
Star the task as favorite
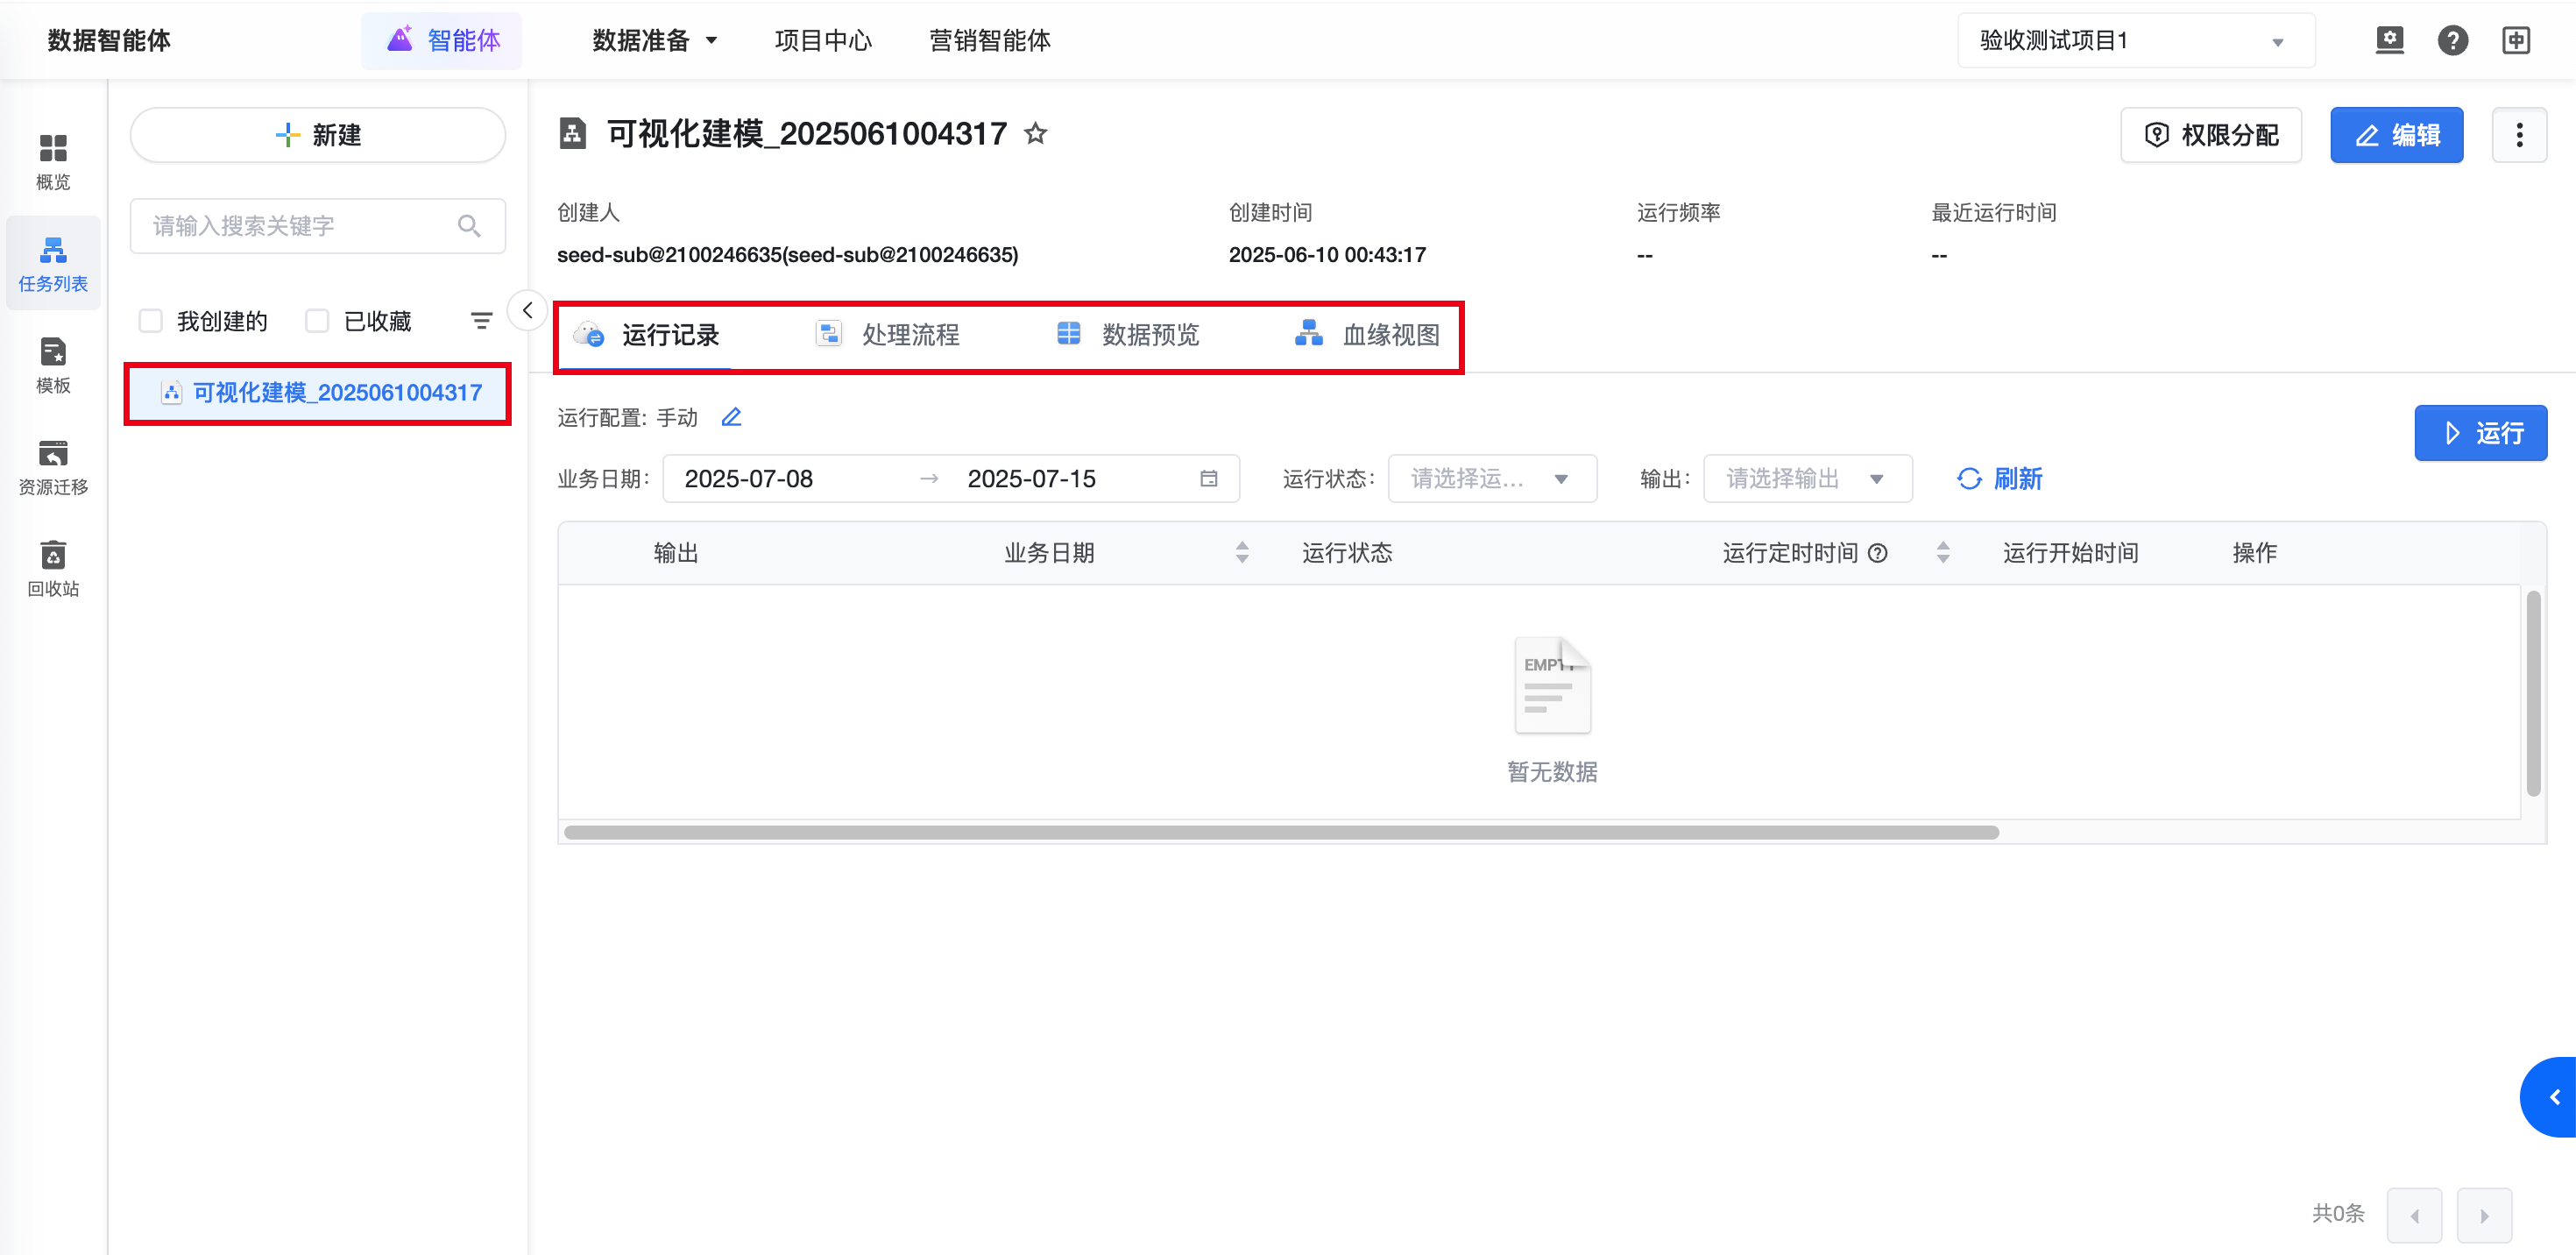coord(1035,133)
